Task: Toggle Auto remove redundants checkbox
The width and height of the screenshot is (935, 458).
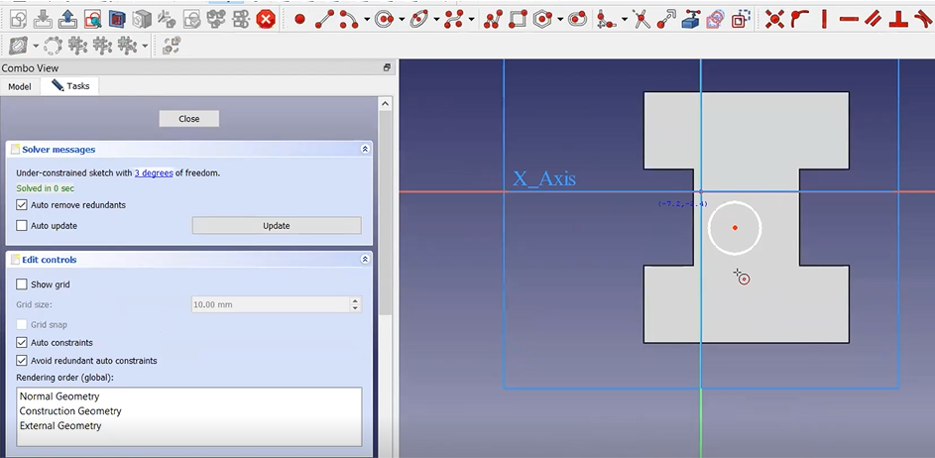Action: click(22, 205)
